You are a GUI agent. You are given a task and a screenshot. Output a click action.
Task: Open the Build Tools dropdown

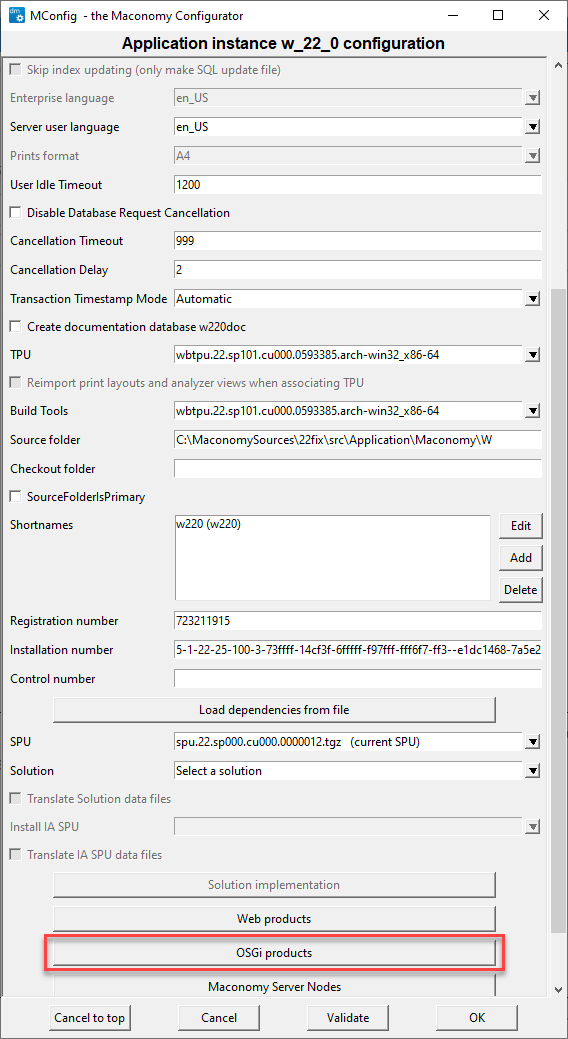[532, 411]
